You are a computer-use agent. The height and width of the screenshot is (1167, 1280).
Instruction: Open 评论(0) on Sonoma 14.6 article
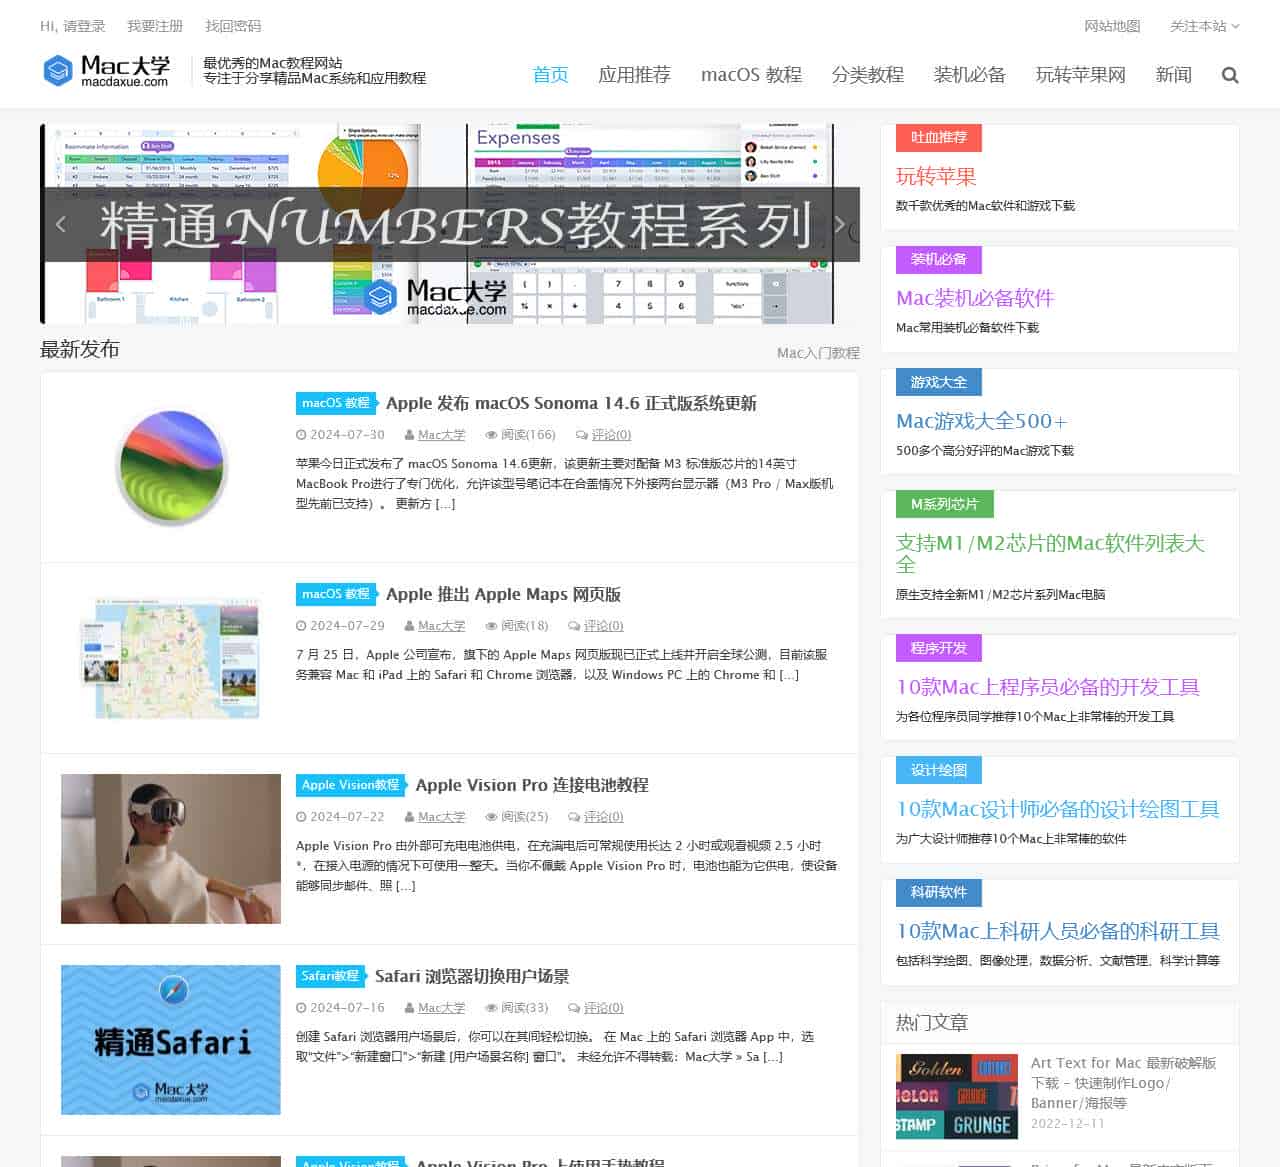[x=611, y=435]
